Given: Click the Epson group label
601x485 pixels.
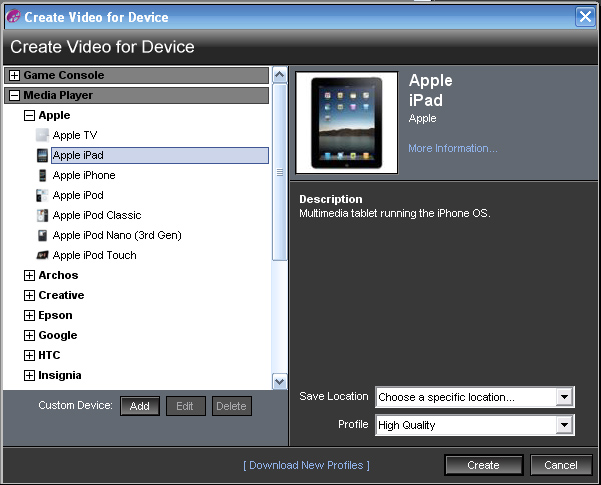Looking at the screenshot, I should [x=55, y=315].
